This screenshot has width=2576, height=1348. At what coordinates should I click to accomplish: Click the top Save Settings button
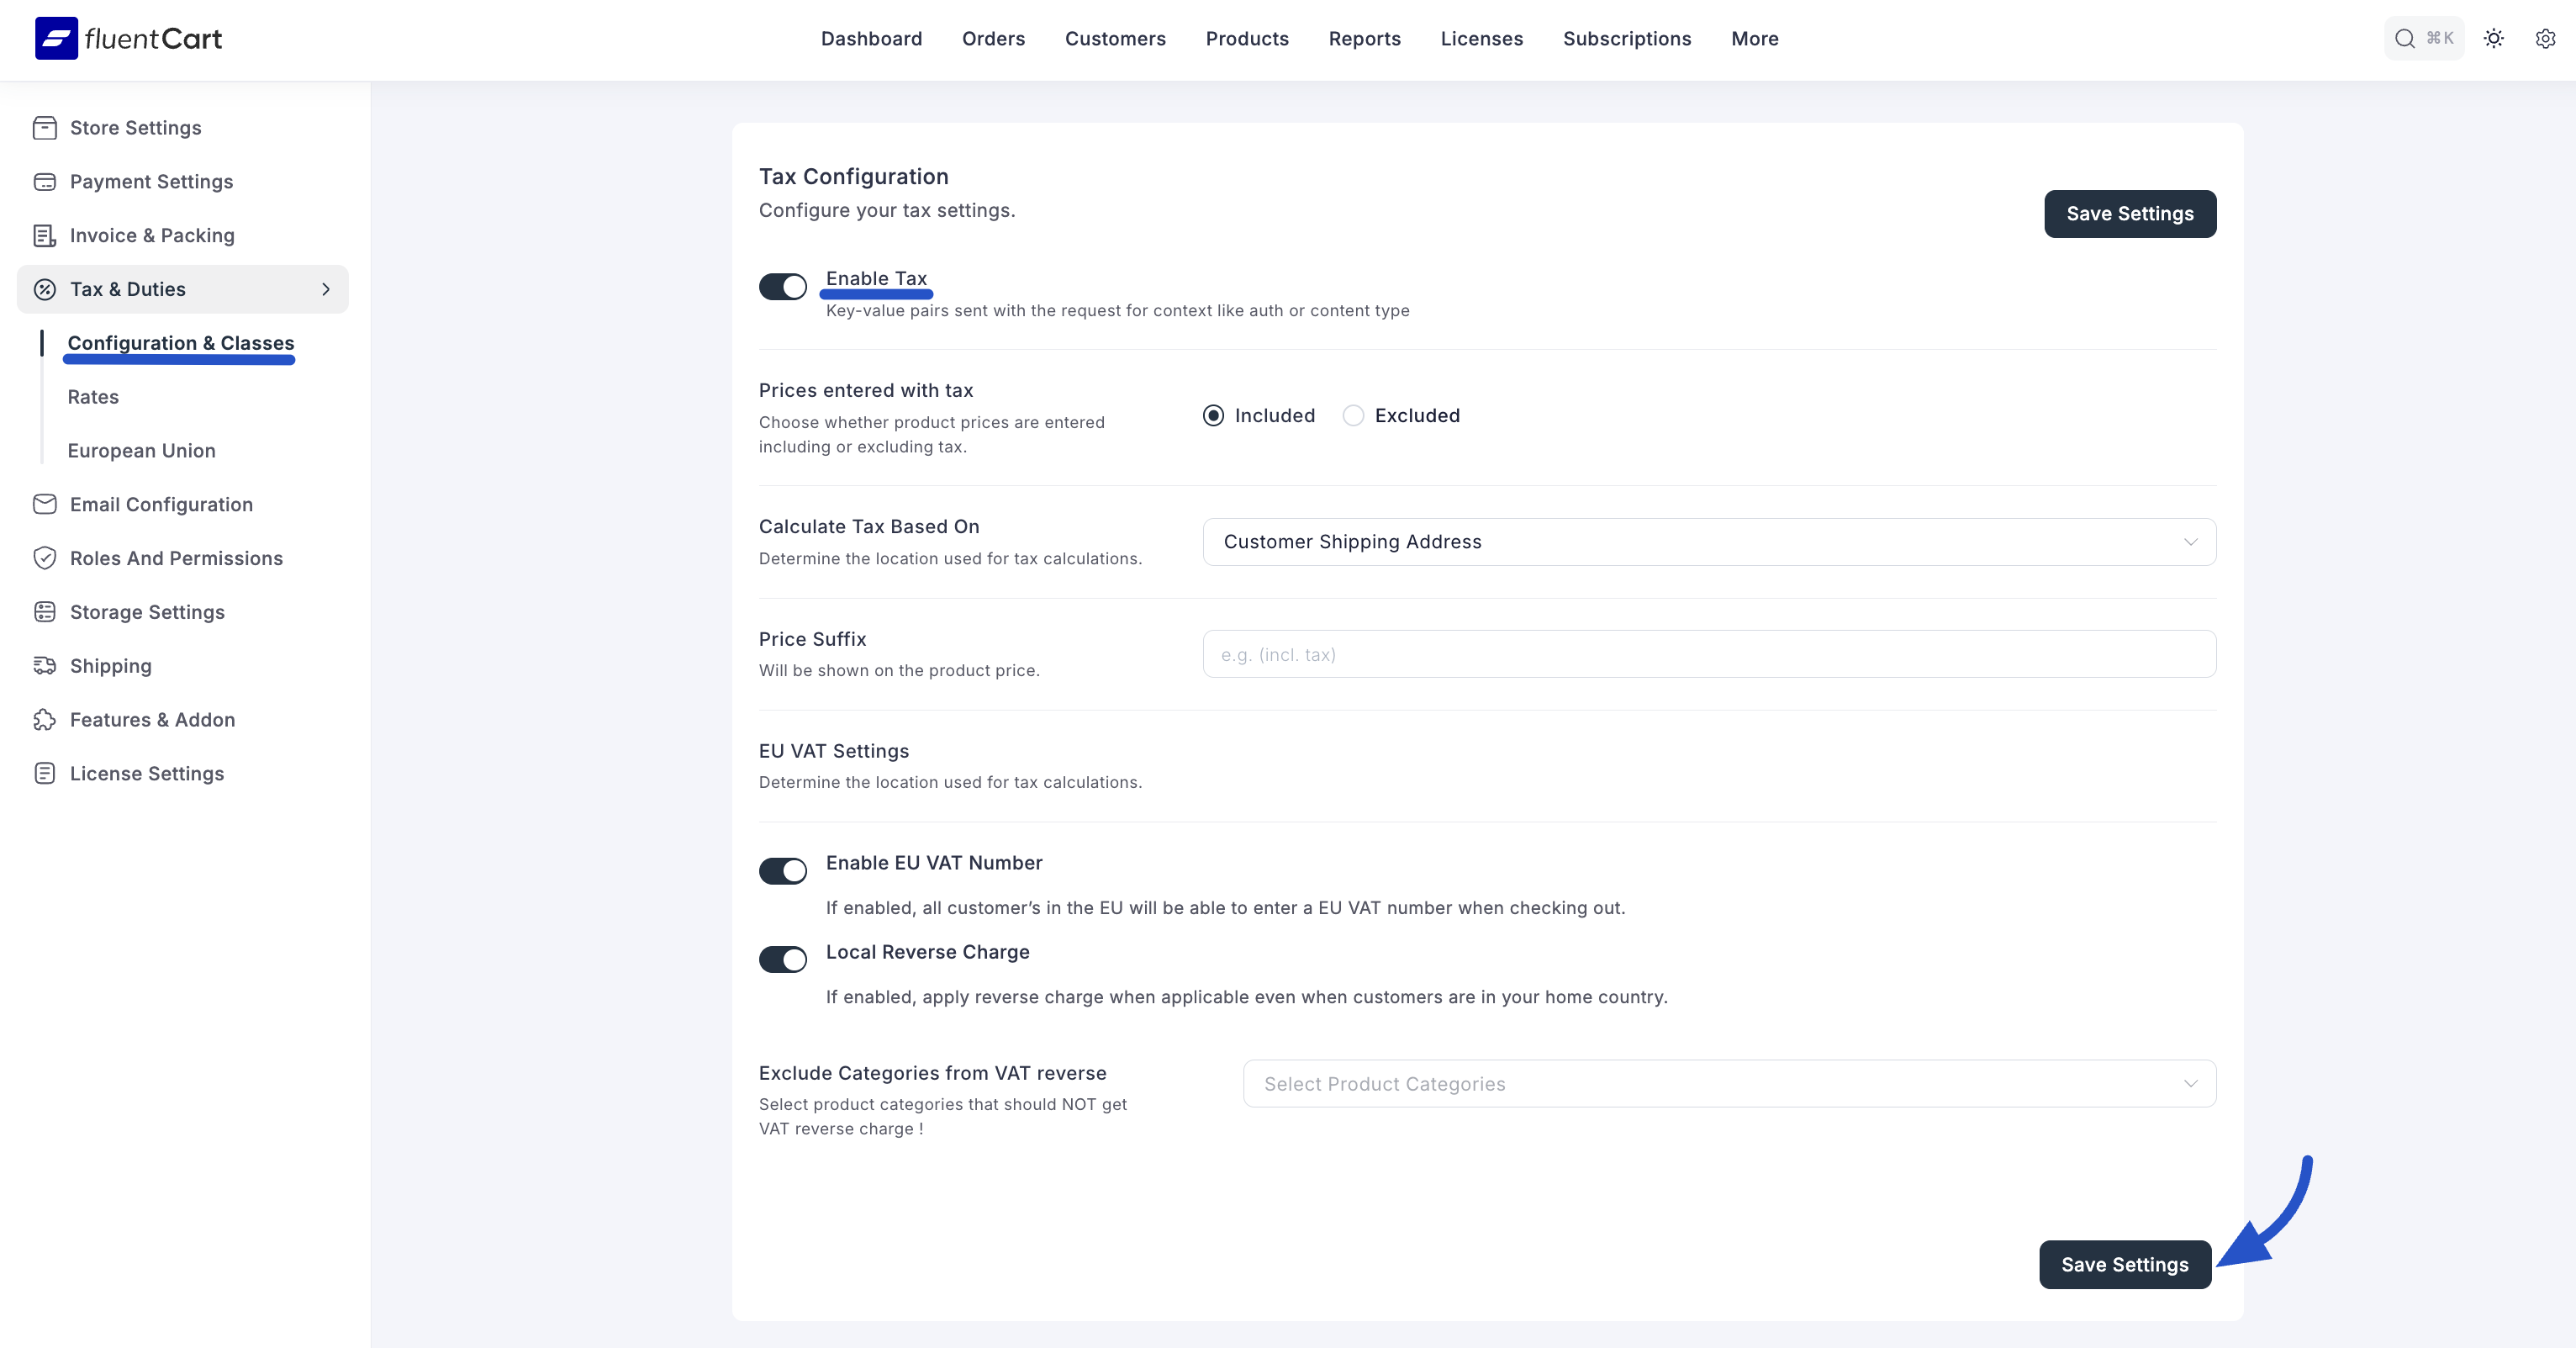(x=2129, y=213)
